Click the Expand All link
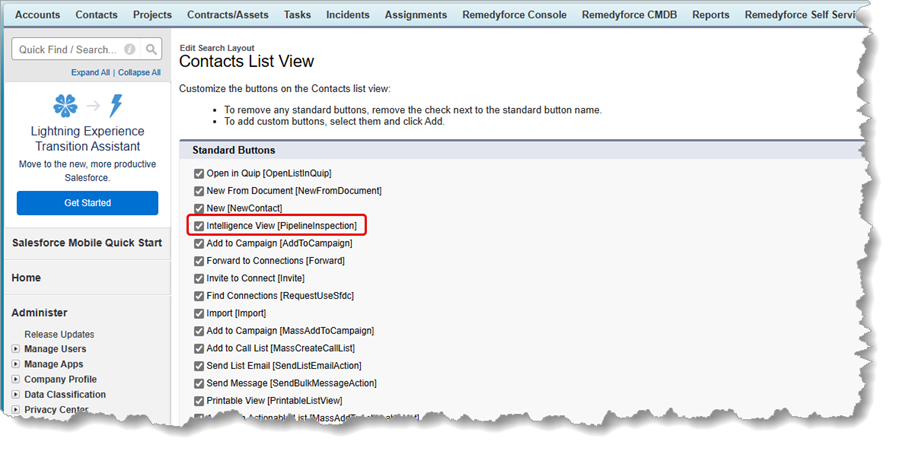 (x=90, y=72)
